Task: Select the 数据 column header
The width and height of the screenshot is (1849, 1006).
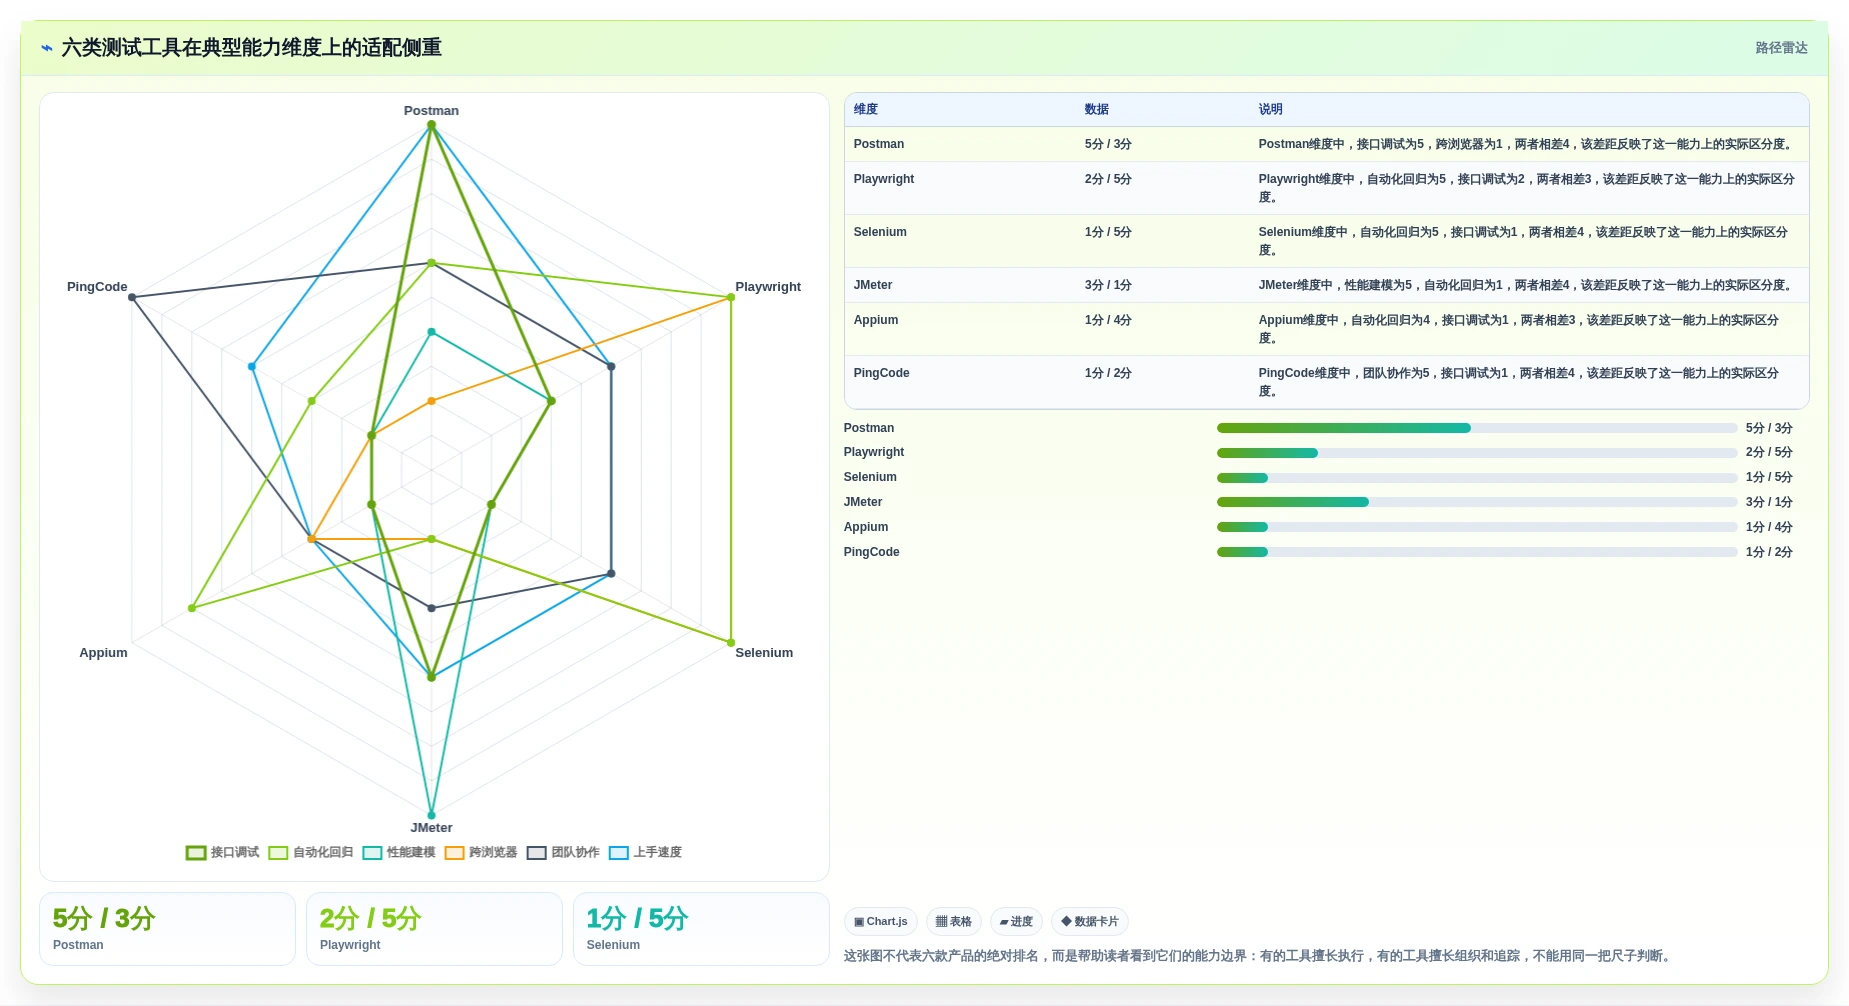Action: pyautogui.click(x=1097, y=110)
